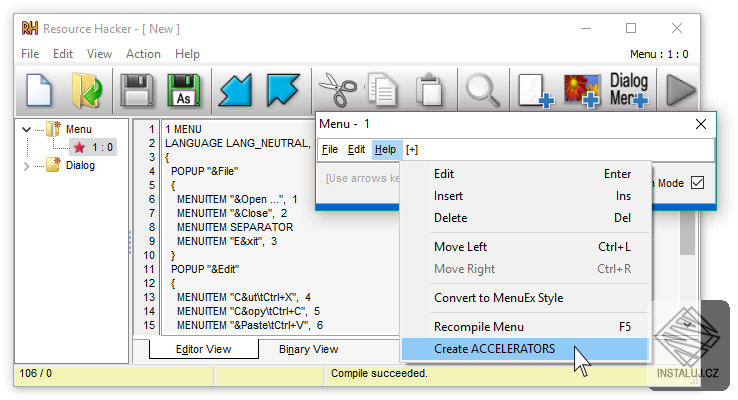The image size is (738, 400).
Task: Open the main window Help menu
Action: coord(187,54)
